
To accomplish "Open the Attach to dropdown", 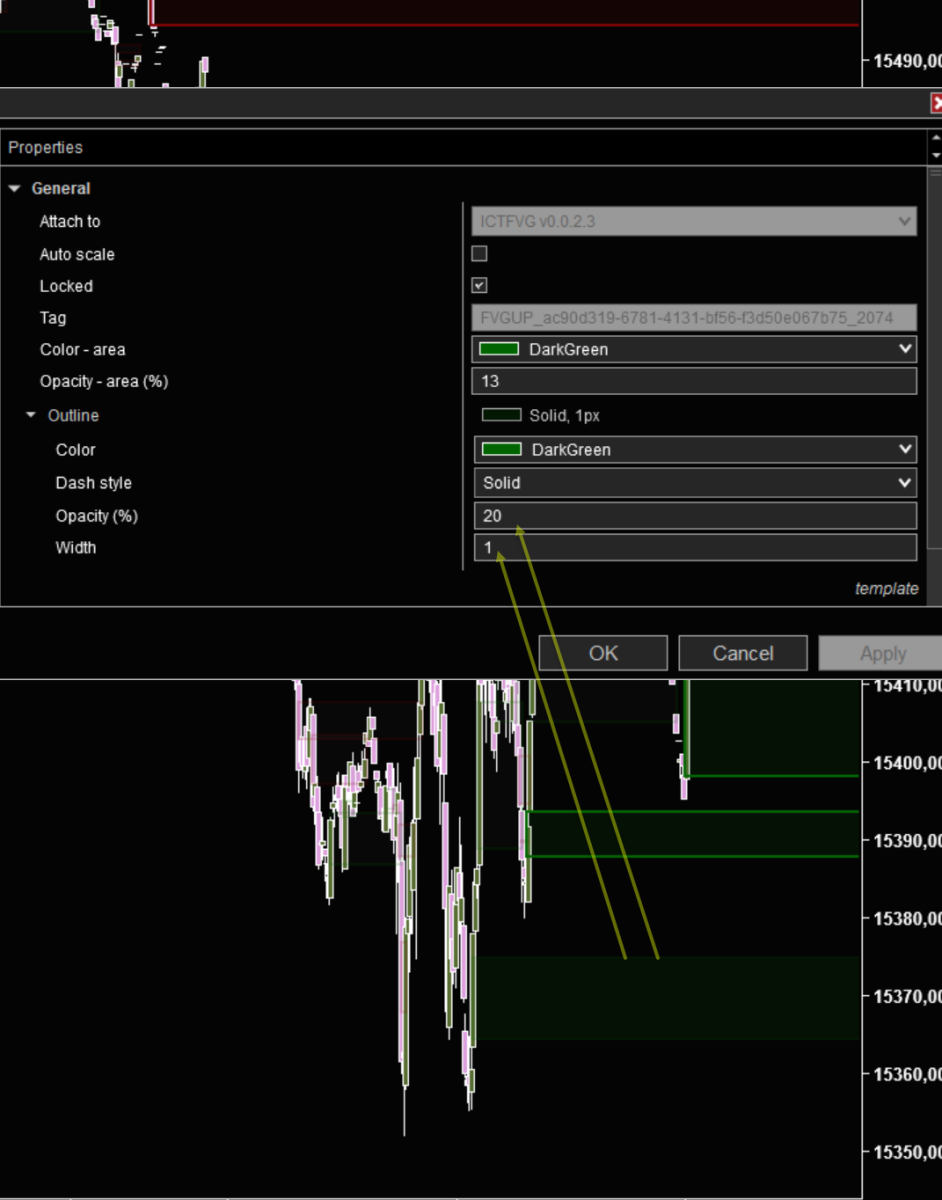I will (x=694, y=221).
